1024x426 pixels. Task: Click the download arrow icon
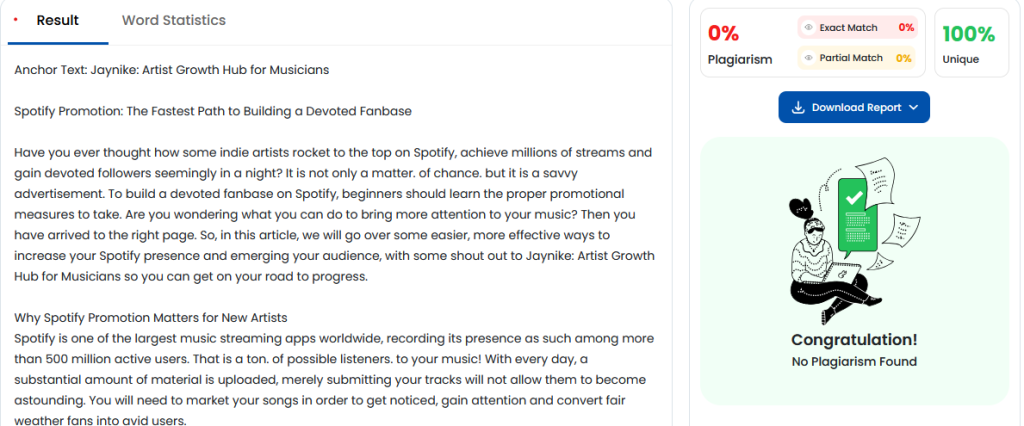coord(798,108)
